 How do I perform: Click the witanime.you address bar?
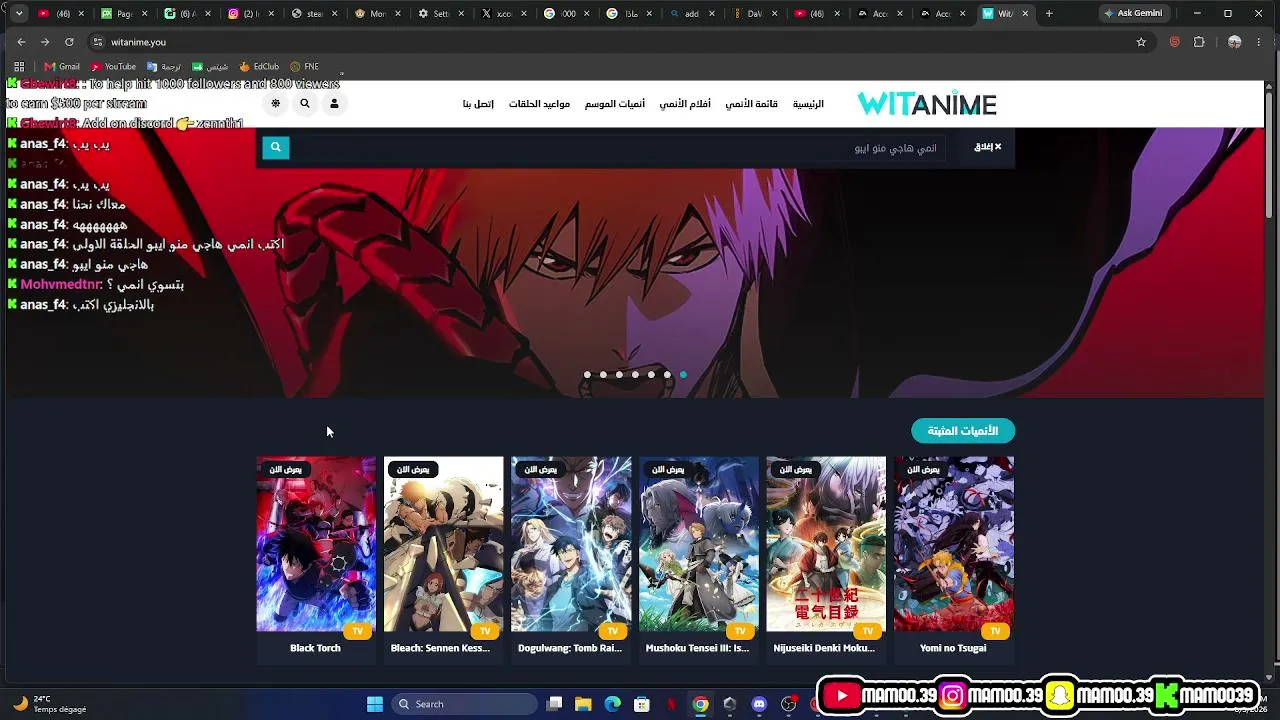[x=610, y=42]
